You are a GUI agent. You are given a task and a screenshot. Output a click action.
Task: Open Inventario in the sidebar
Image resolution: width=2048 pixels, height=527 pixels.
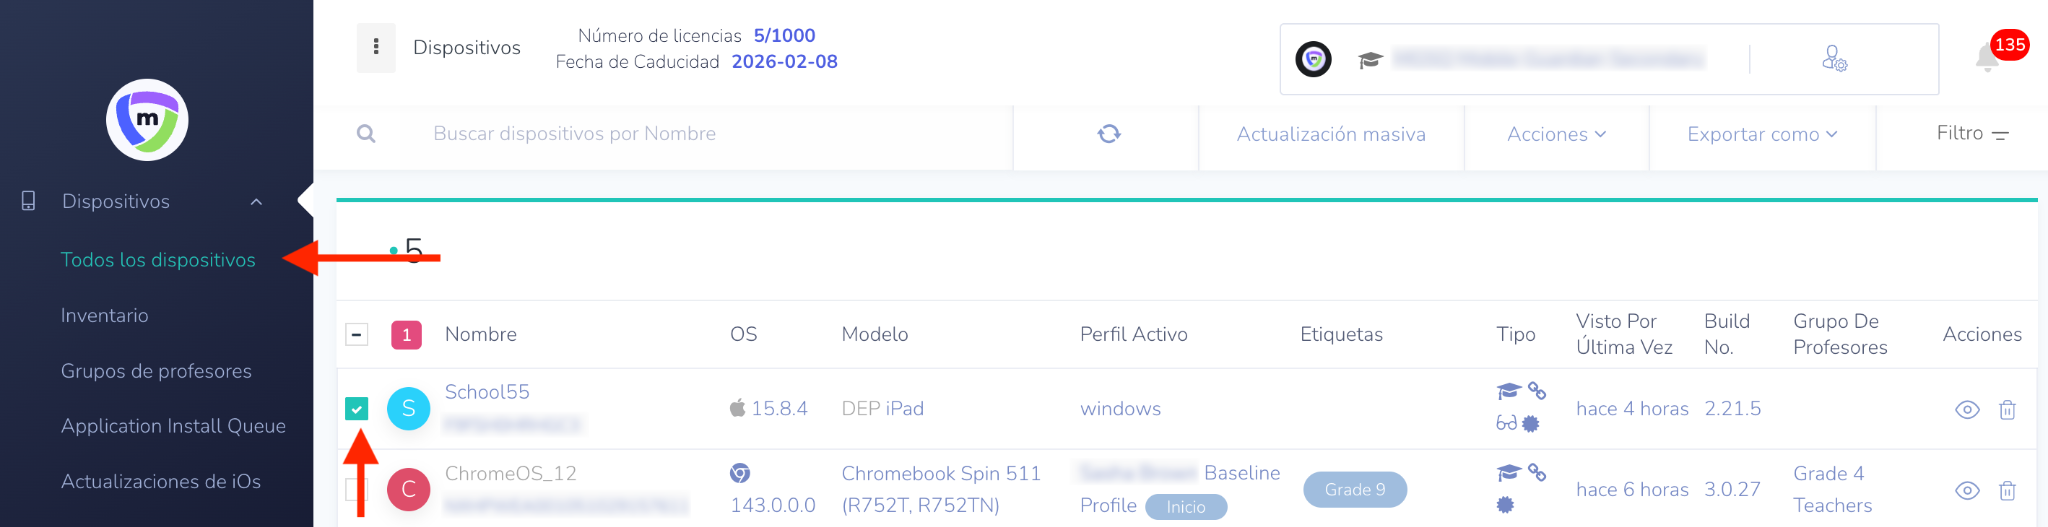105,316
